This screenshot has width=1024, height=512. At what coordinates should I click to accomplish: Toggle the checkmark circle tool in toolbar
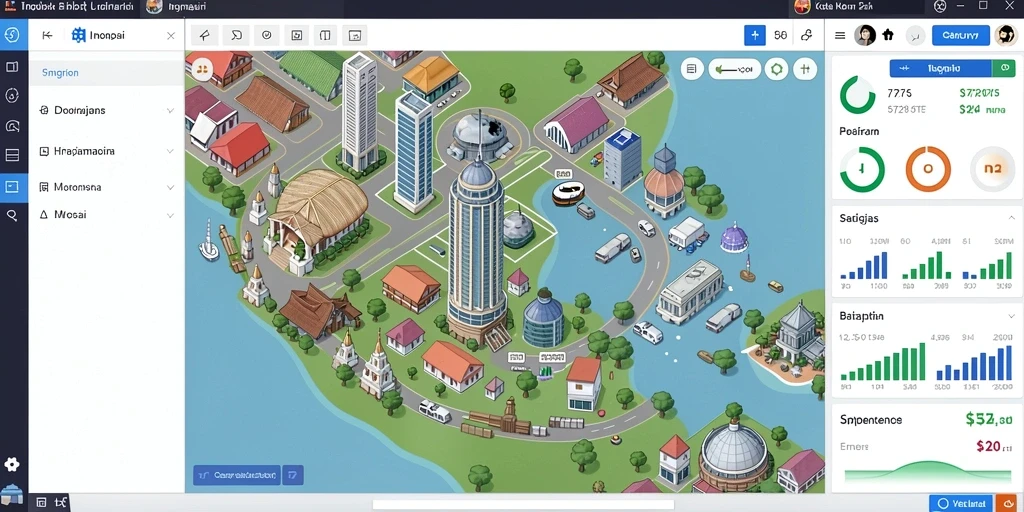[266, 35]
